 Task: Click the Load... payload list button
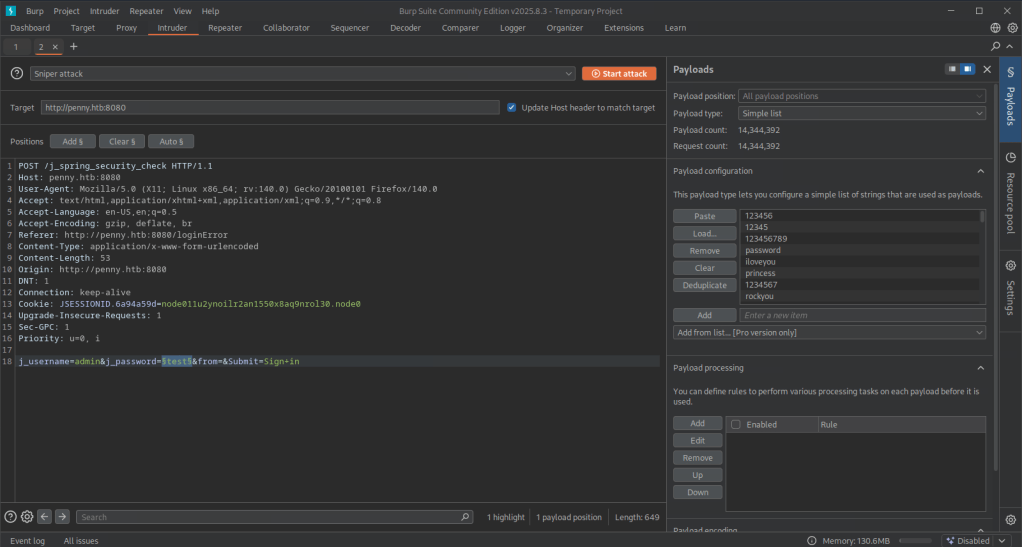click(x=704, y=233)
